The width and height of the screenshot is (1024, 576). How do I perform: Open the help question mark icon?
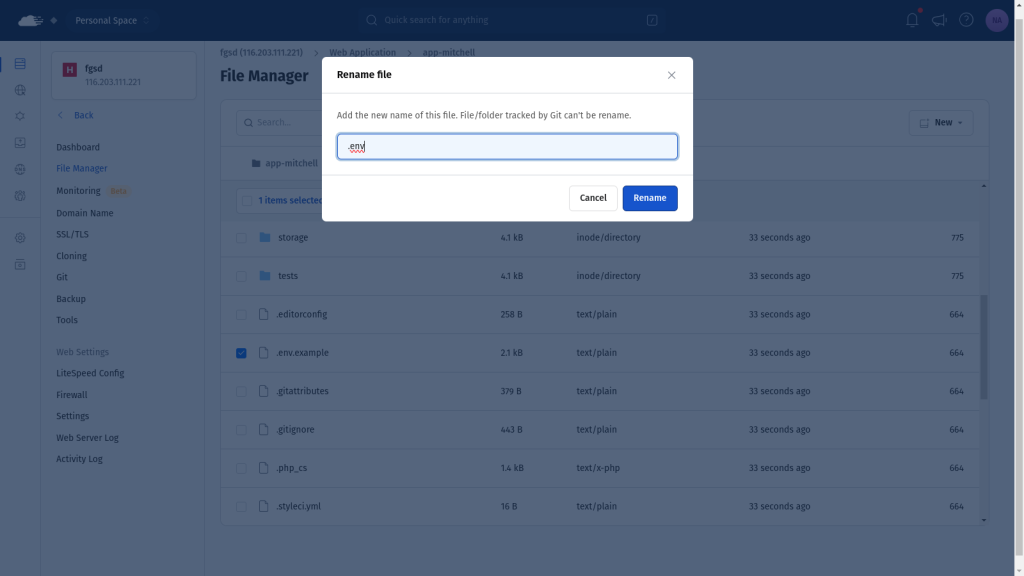click(966, 20)
